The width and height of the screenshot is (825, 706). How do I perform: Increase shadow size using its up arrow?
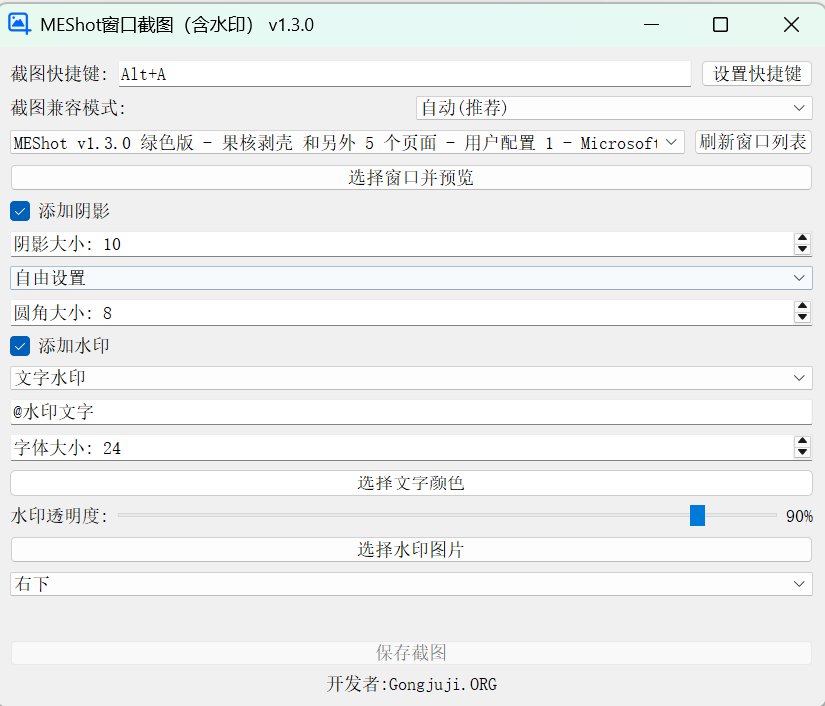[803, 238]
